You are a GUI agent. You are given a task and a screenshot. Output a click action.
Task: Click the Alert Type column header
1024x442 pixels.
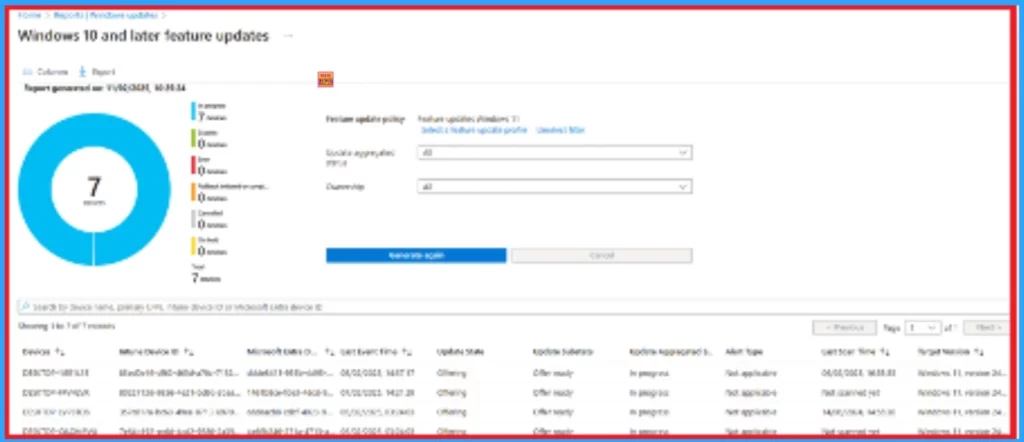tap(744, 352)
